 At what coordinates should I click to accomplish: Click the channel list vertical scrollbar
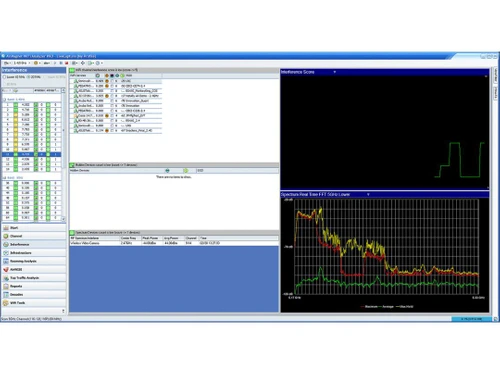63,154
